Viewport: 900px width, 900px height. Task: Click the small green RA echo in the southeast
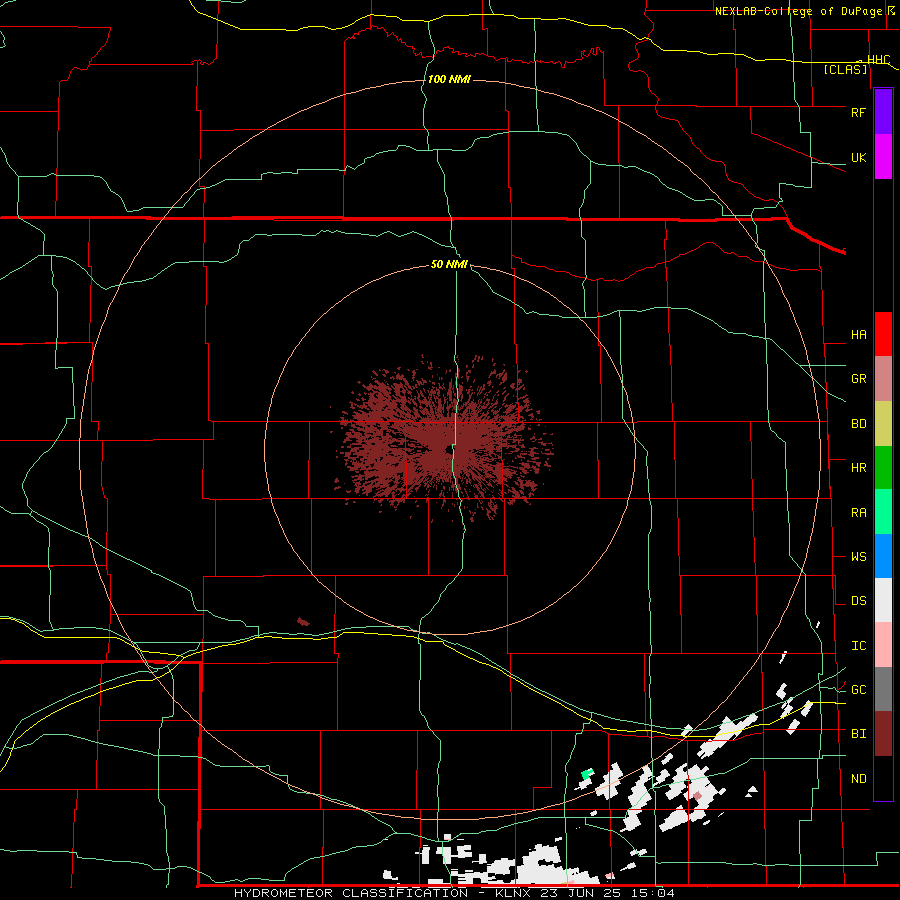pos(587,774)
